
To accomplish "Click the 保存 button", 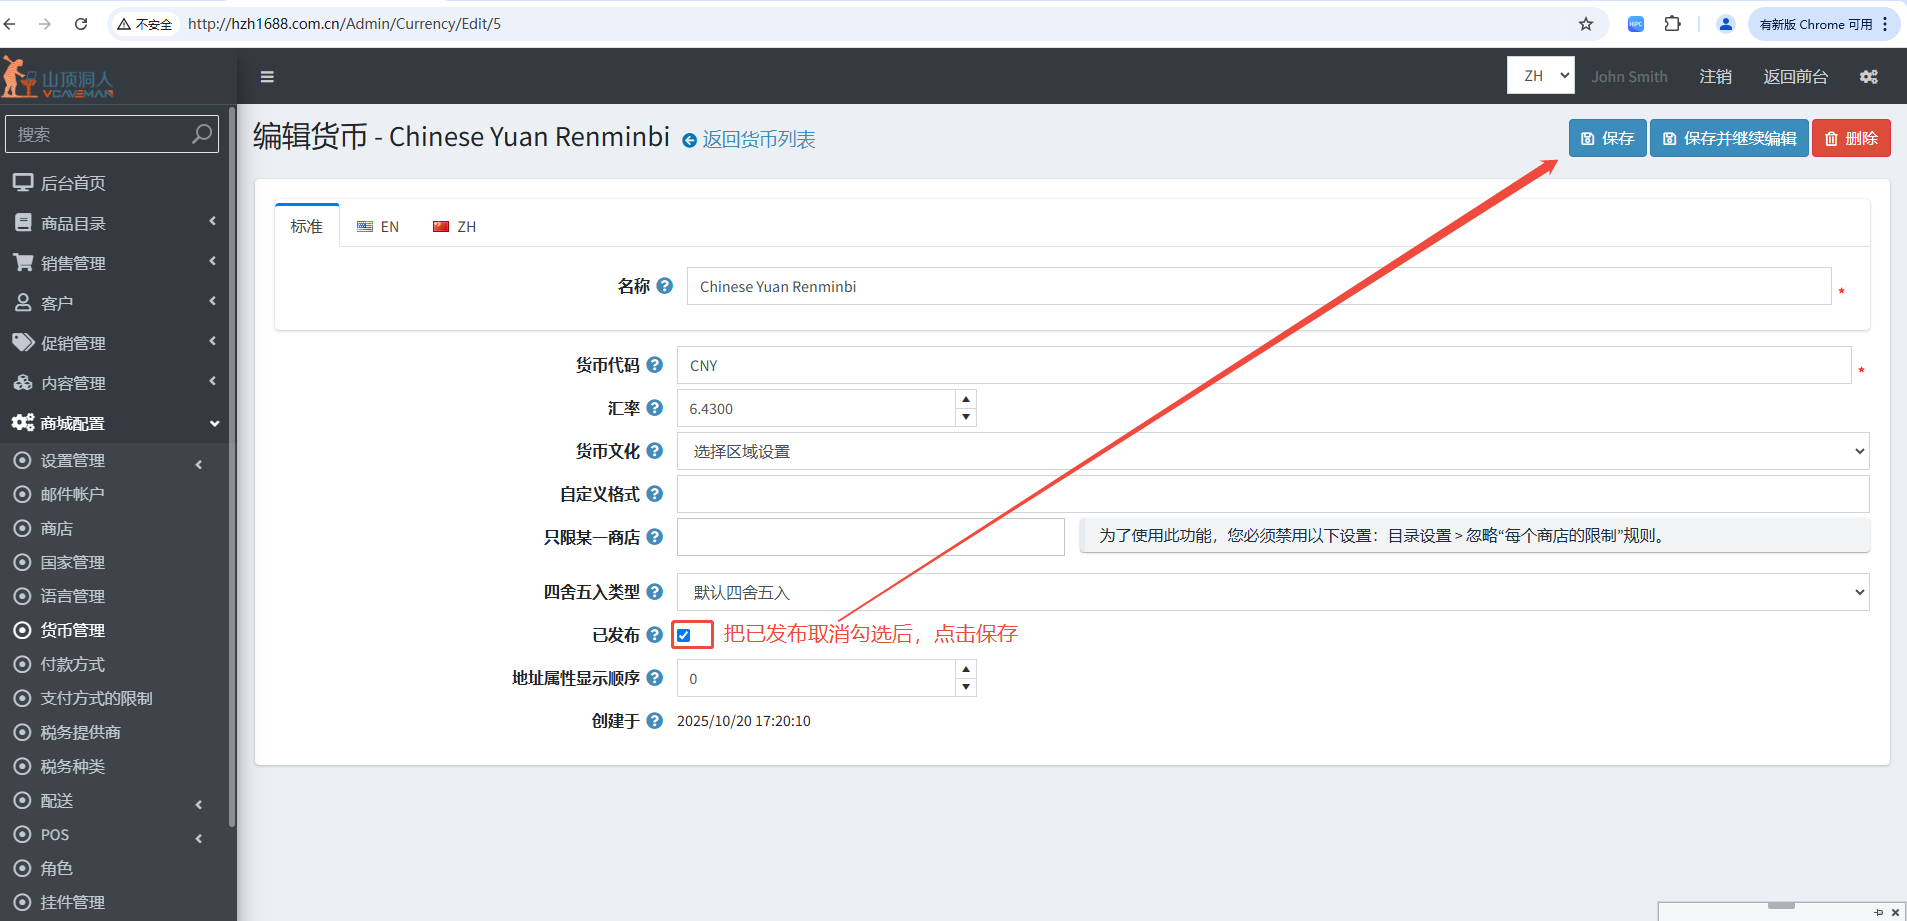I will 1607,138.
